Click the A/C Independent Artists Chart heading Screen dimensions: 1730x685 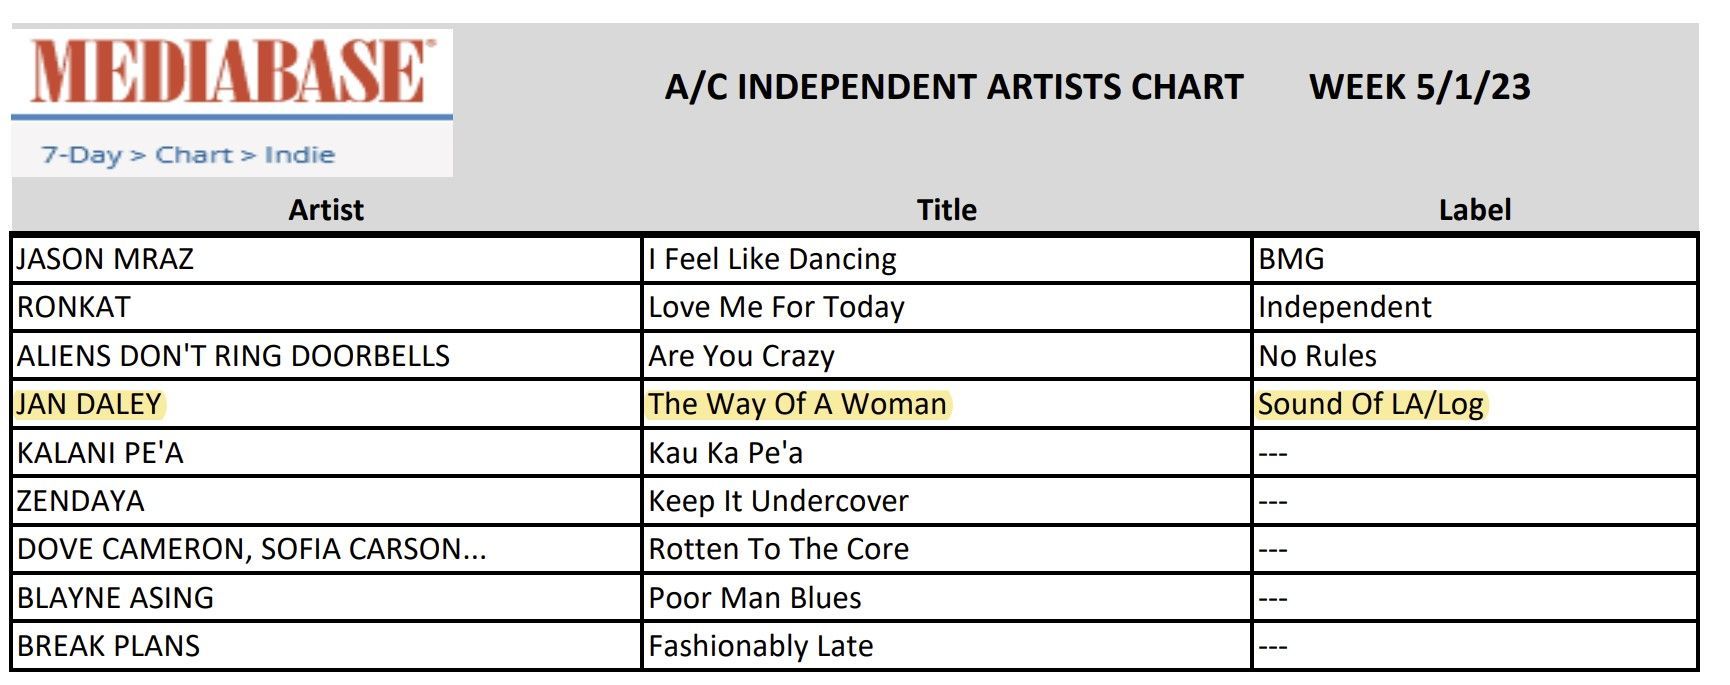954,87
